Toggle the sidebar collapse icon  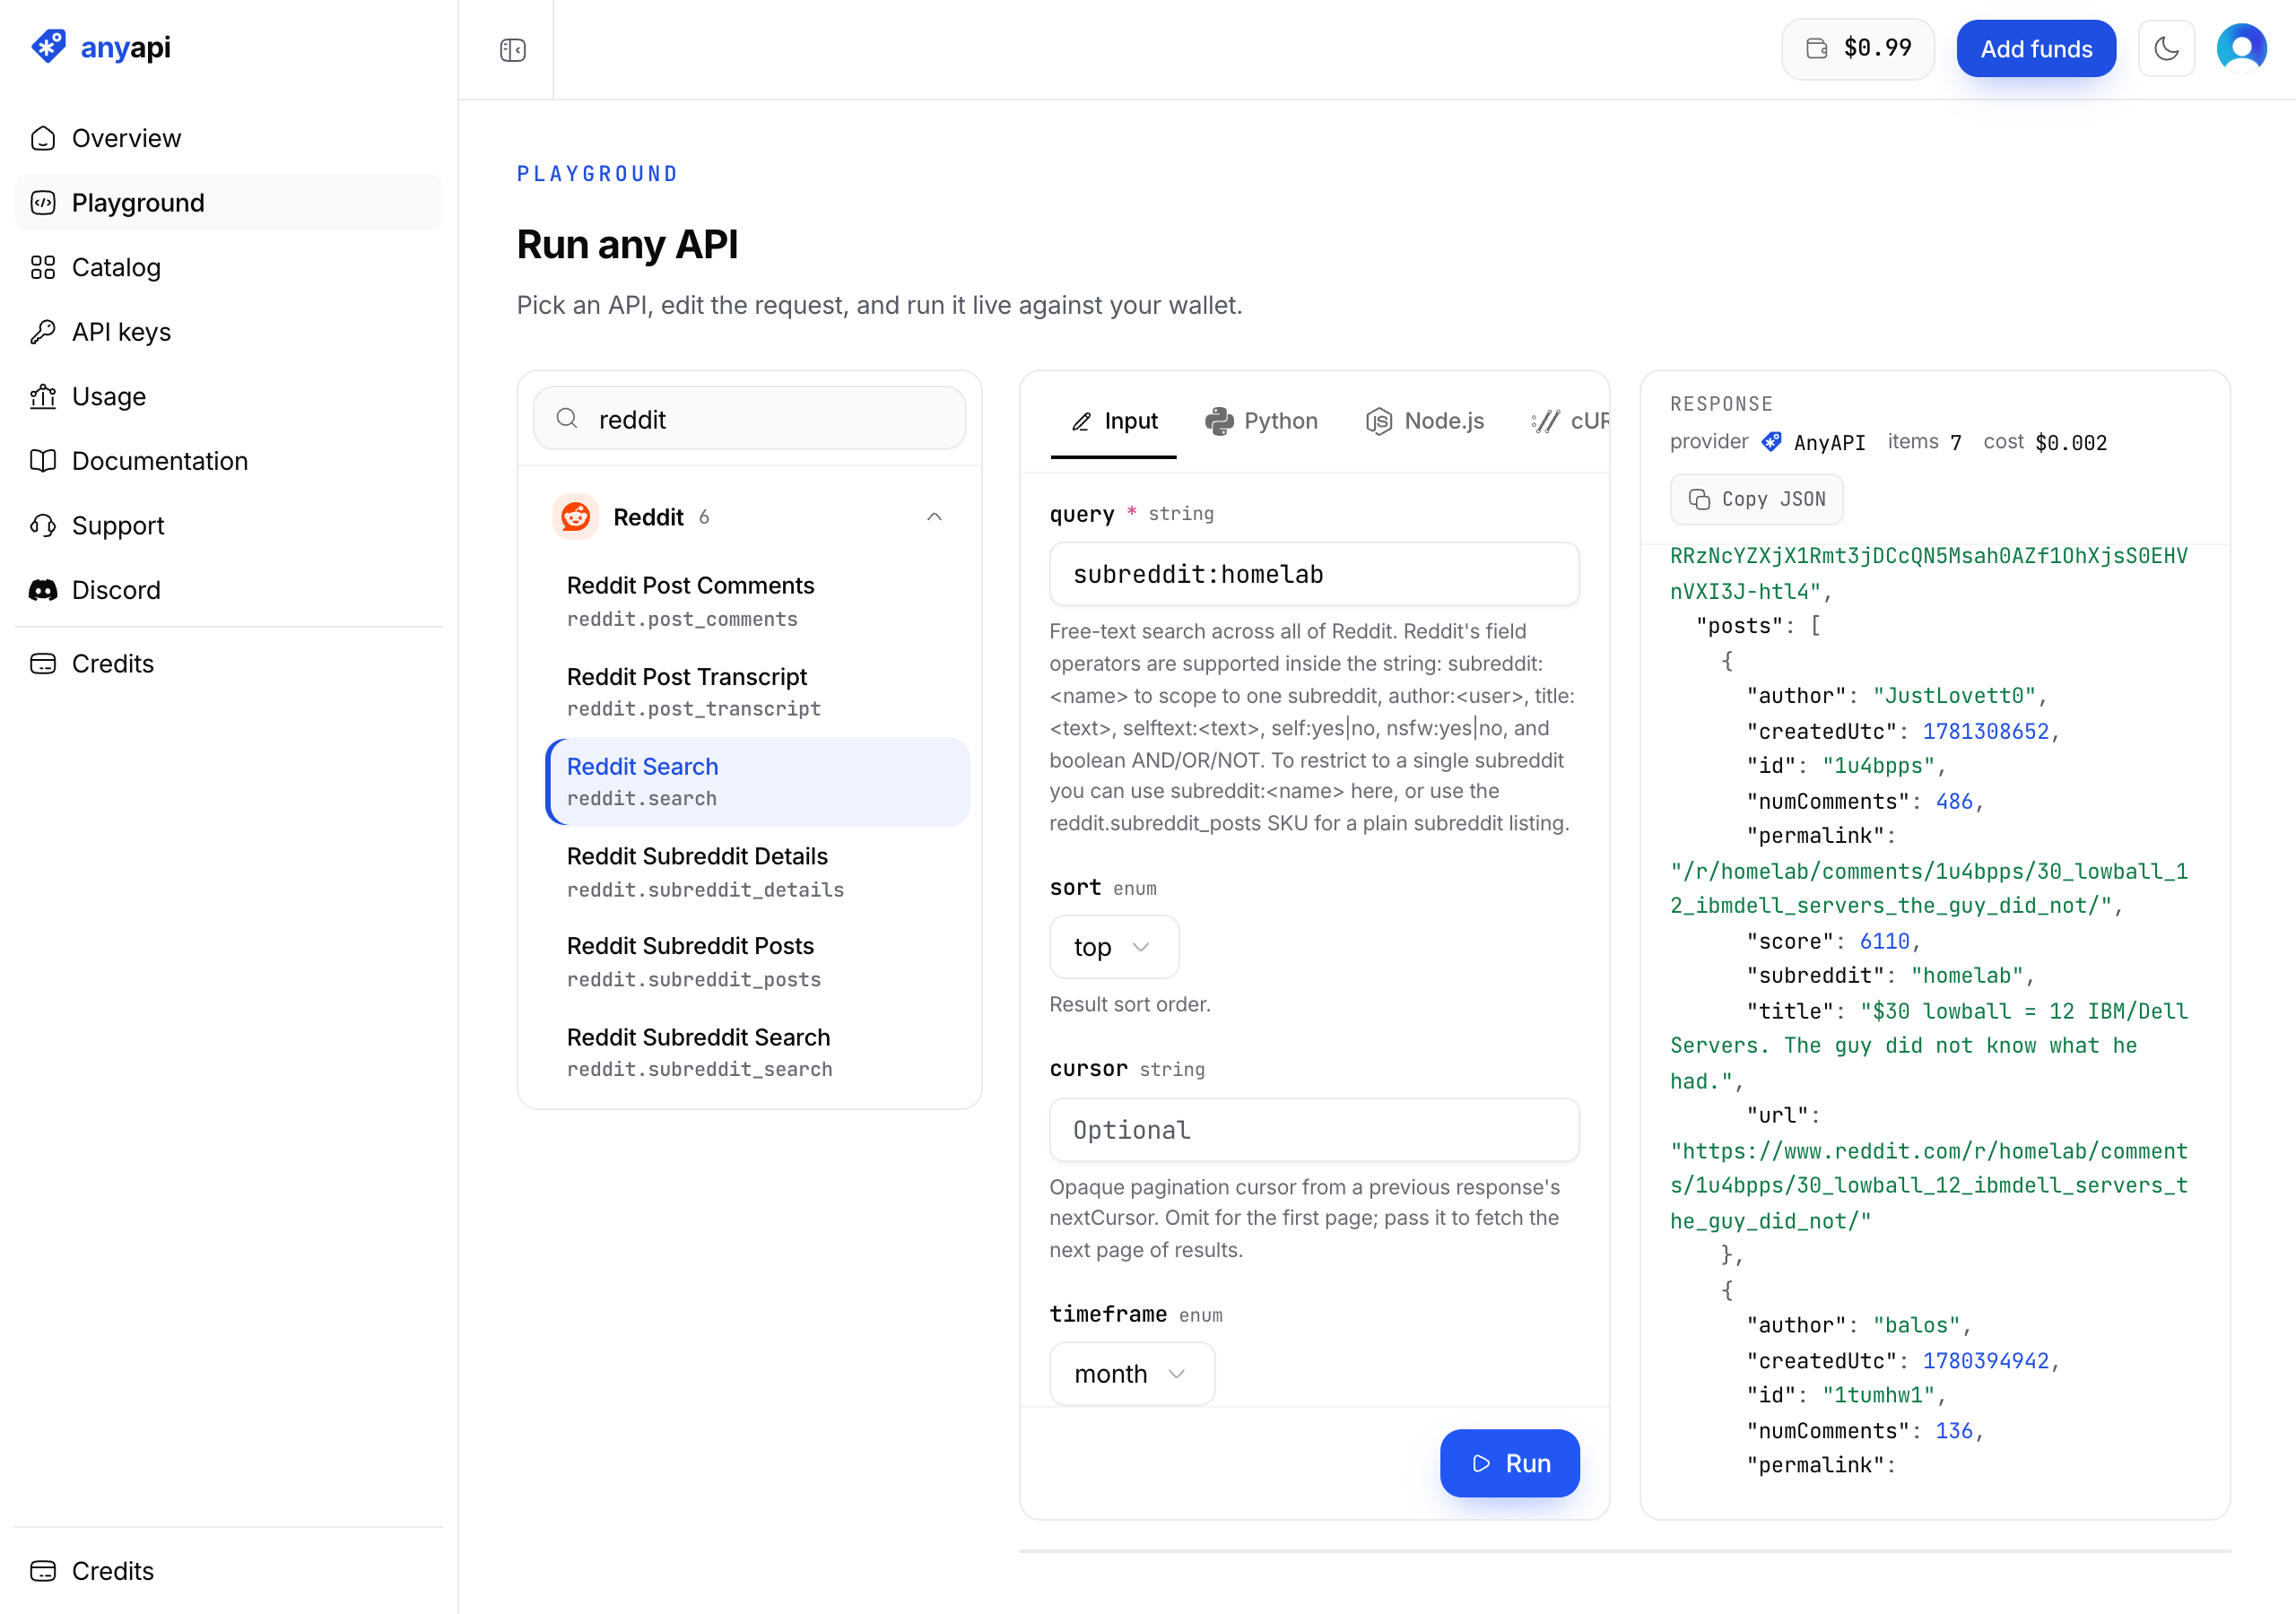512,50
